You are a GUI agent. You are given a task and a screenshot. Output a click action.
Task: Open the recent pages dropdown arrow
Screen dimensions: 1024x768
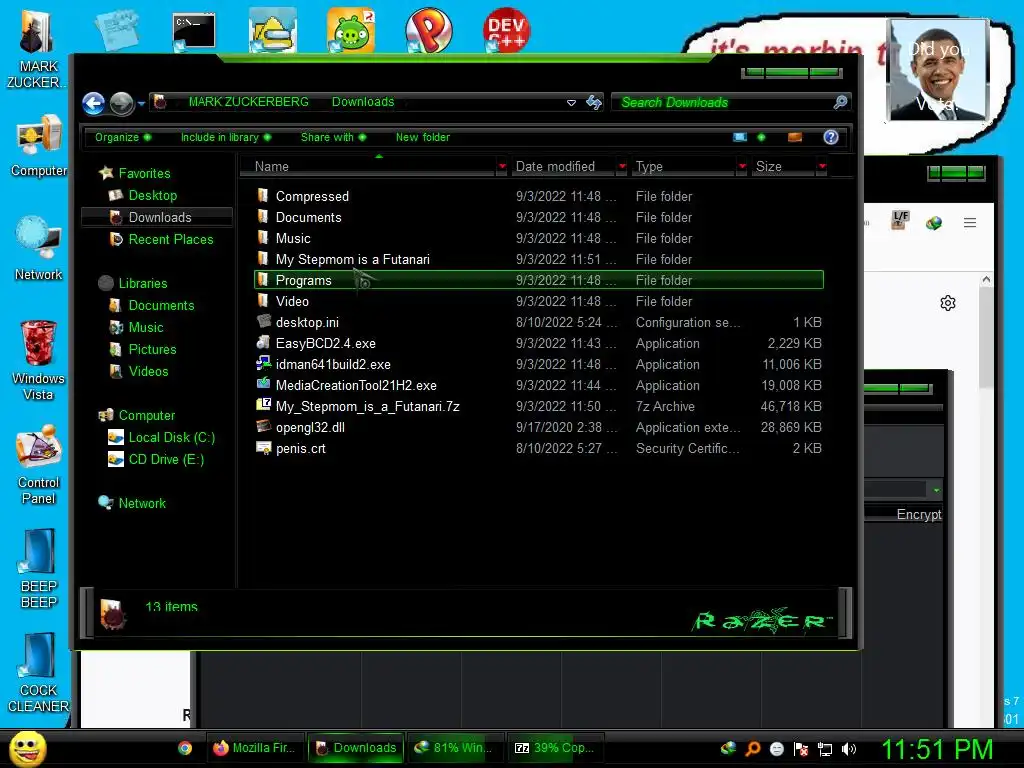(x=141, y=104)
